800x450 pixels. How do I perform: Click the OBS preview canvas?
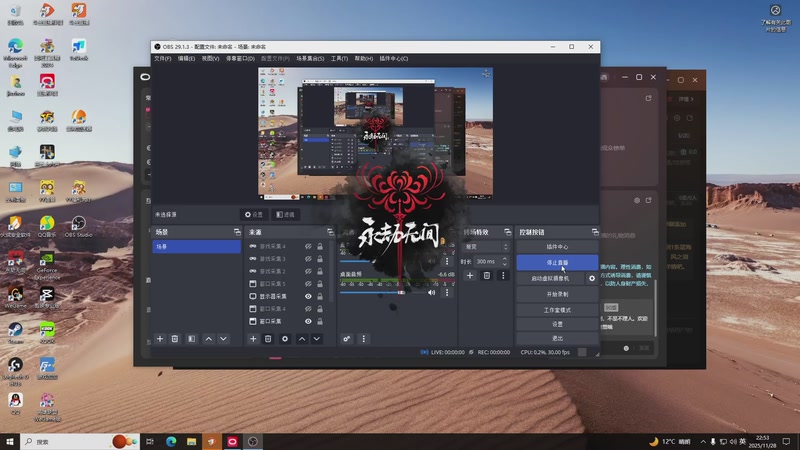[x=376, y=133]
